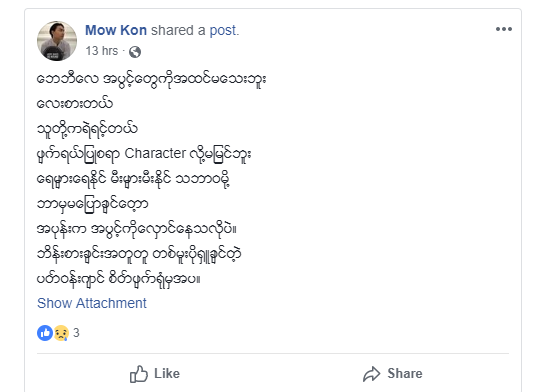Open Mow Kon's profile picture
The width and height of the screenshot is (534, 392).
pyautogui.click(x=57, y=41)
